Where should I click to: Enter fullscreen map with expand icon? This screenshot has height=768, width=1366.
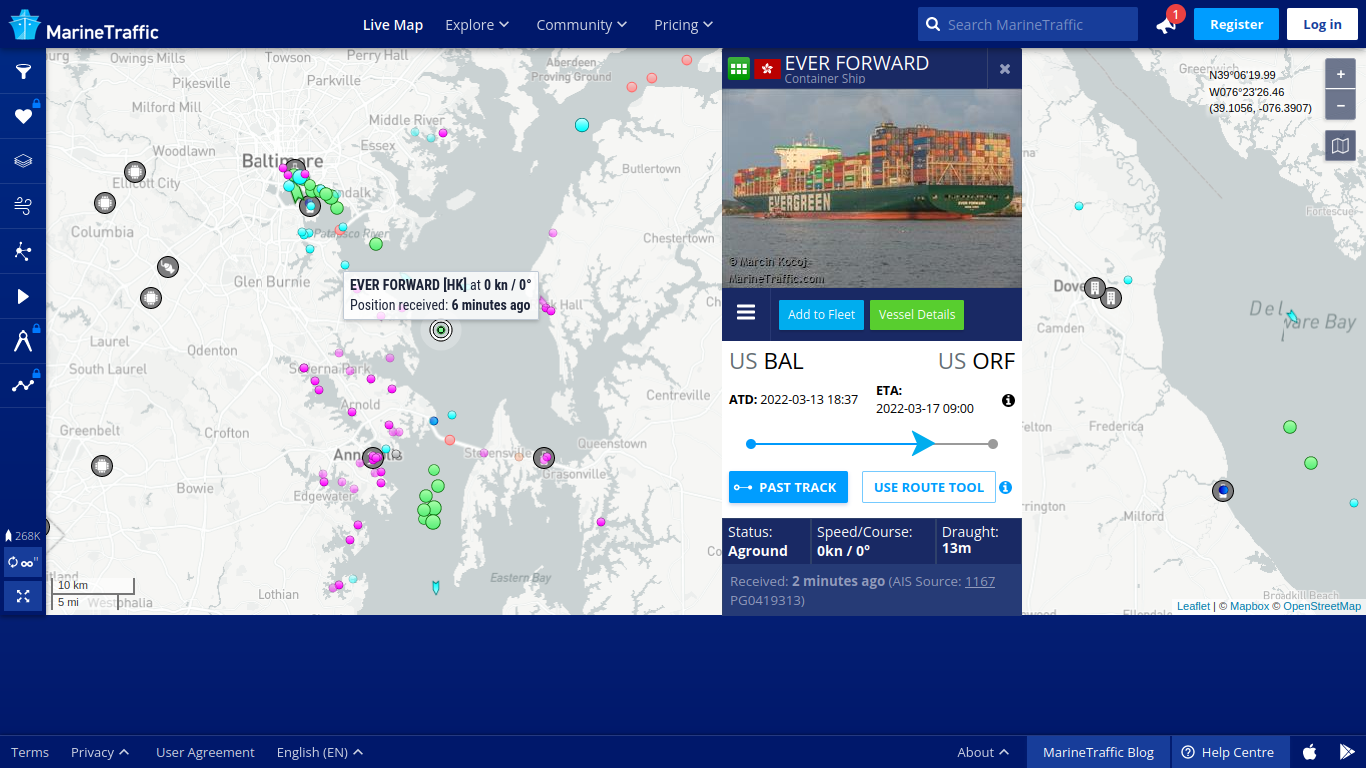click(23, 596)
